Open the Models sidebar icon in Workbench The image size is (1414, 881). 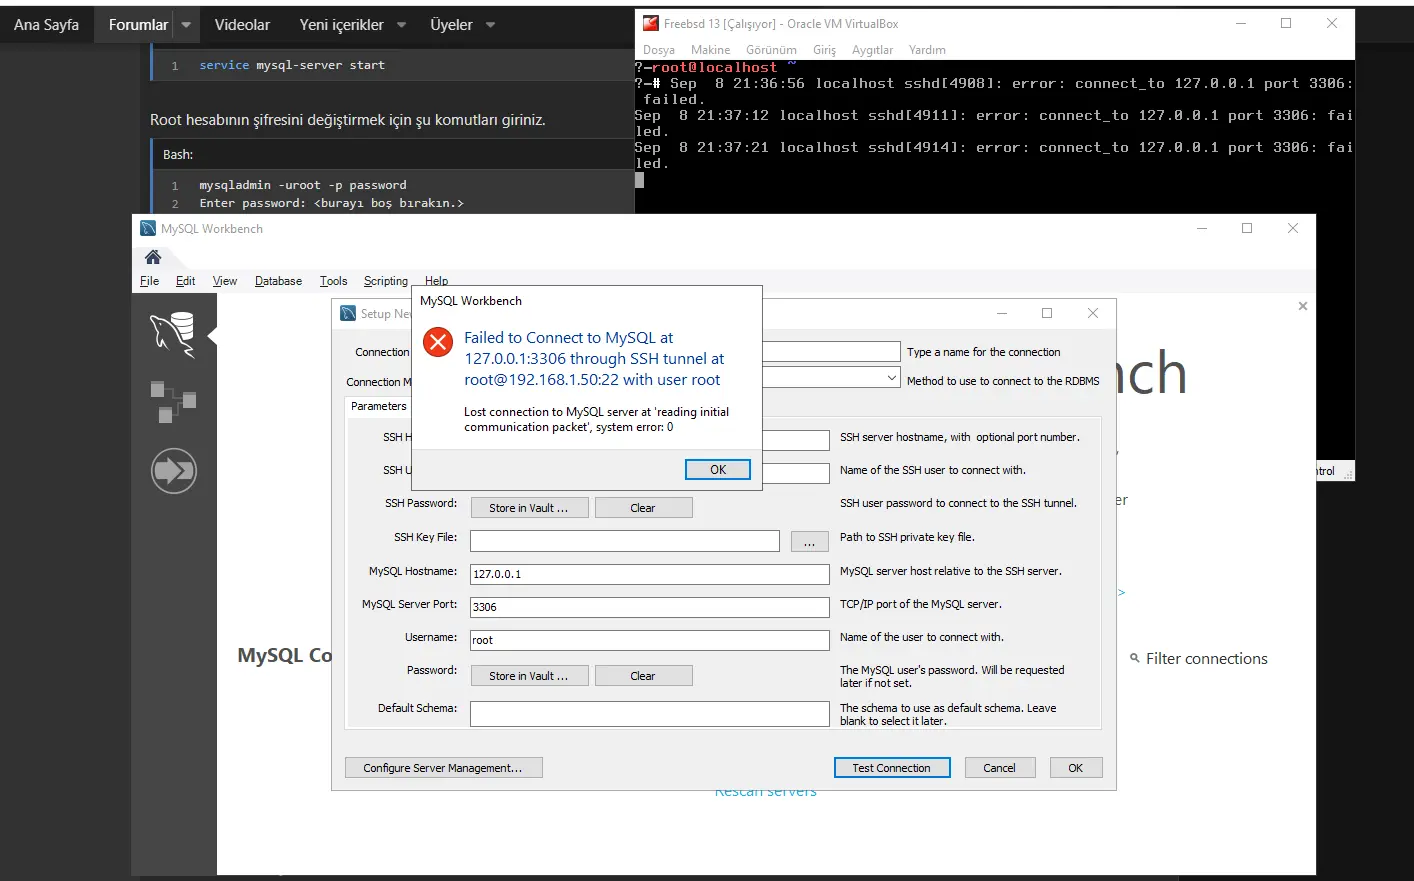[173, 401]
